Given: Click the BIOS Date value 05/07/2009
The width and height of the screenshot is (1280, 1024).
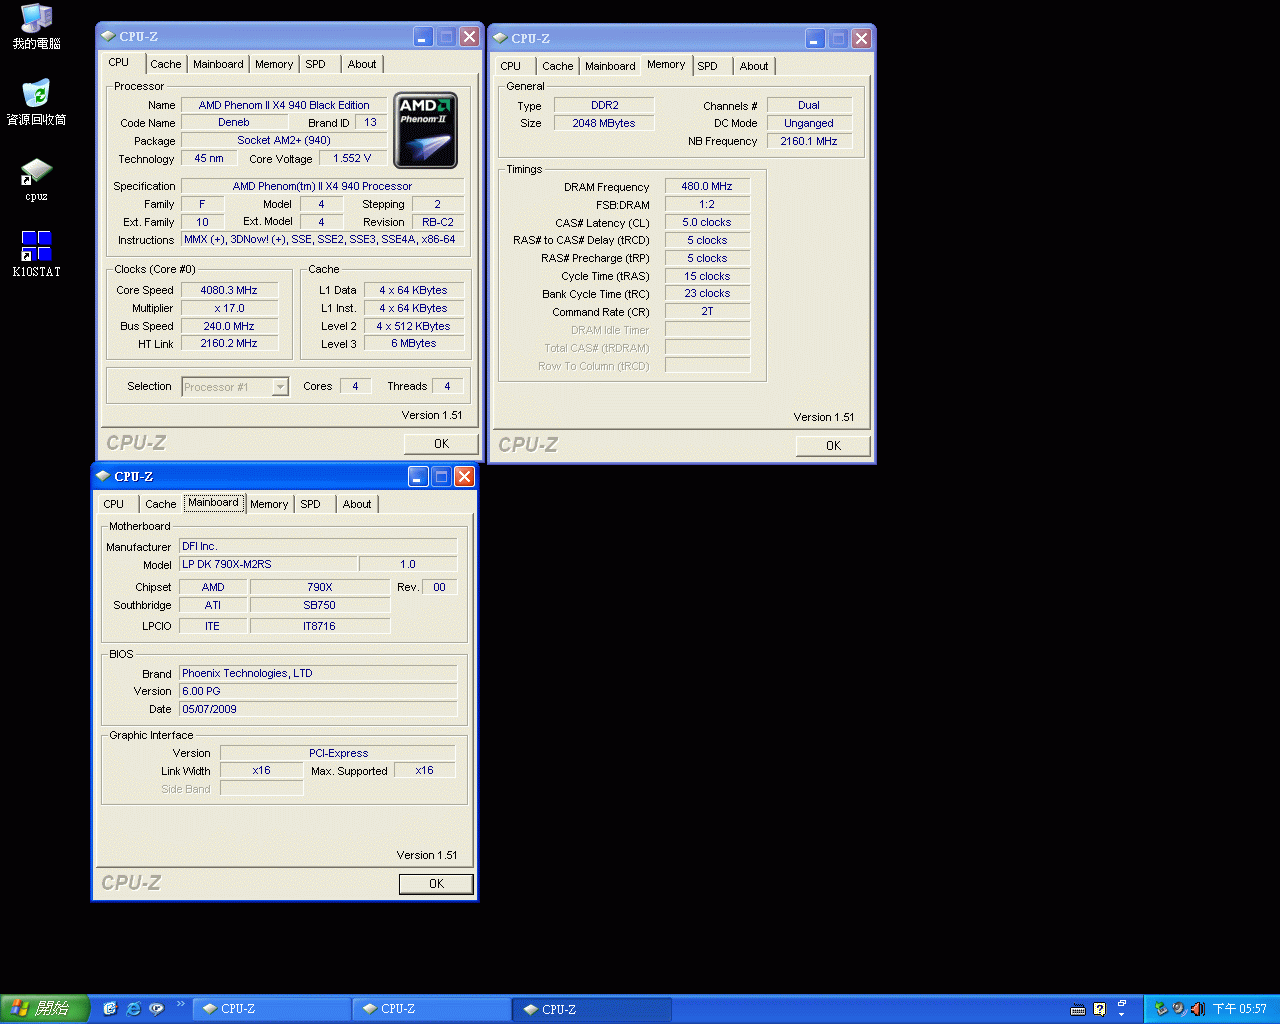Looking at the screenshot, I should pyautogui.click(x=318, y=709).
